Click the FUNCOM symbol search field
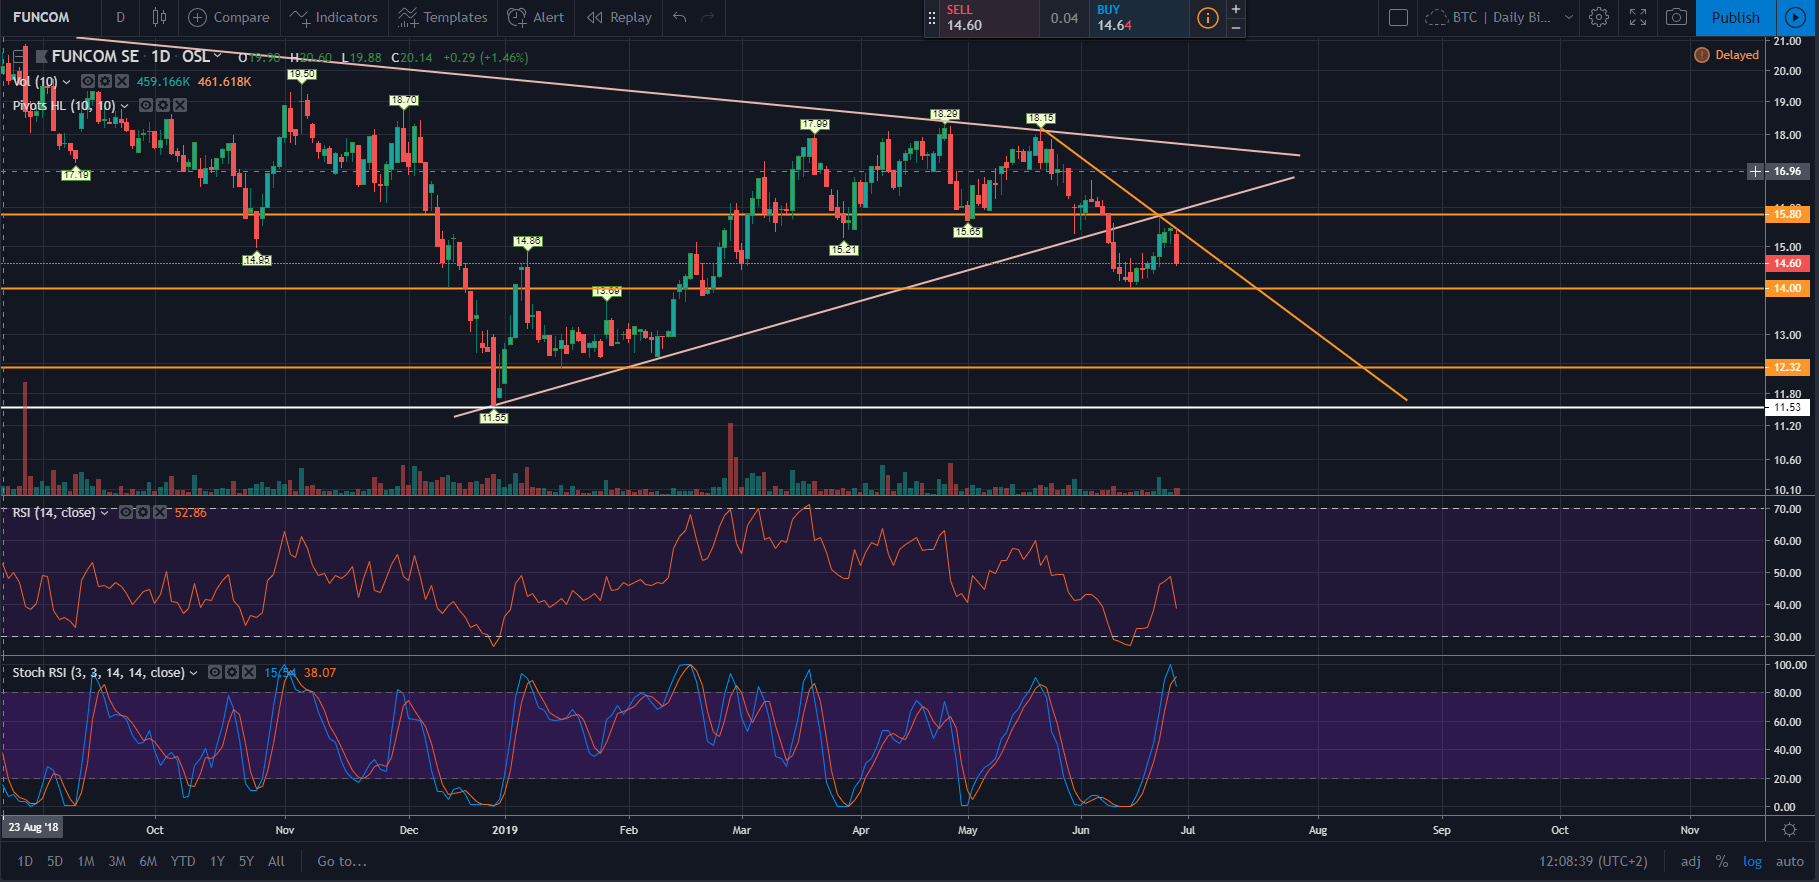Screen dimensions: 1819x882 point(50,17)
